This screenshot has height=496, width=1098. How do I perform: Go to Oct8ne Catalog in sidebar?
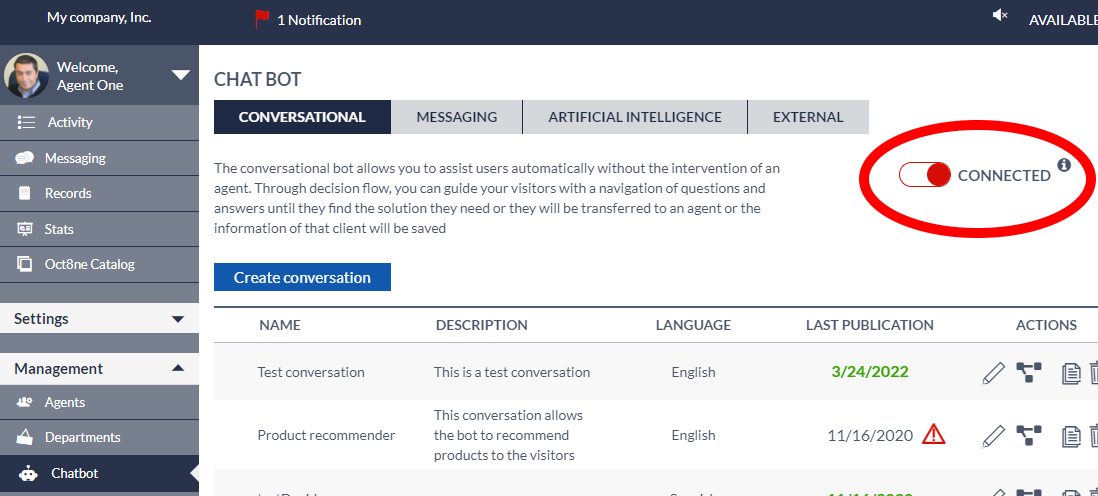pos(89,264)
